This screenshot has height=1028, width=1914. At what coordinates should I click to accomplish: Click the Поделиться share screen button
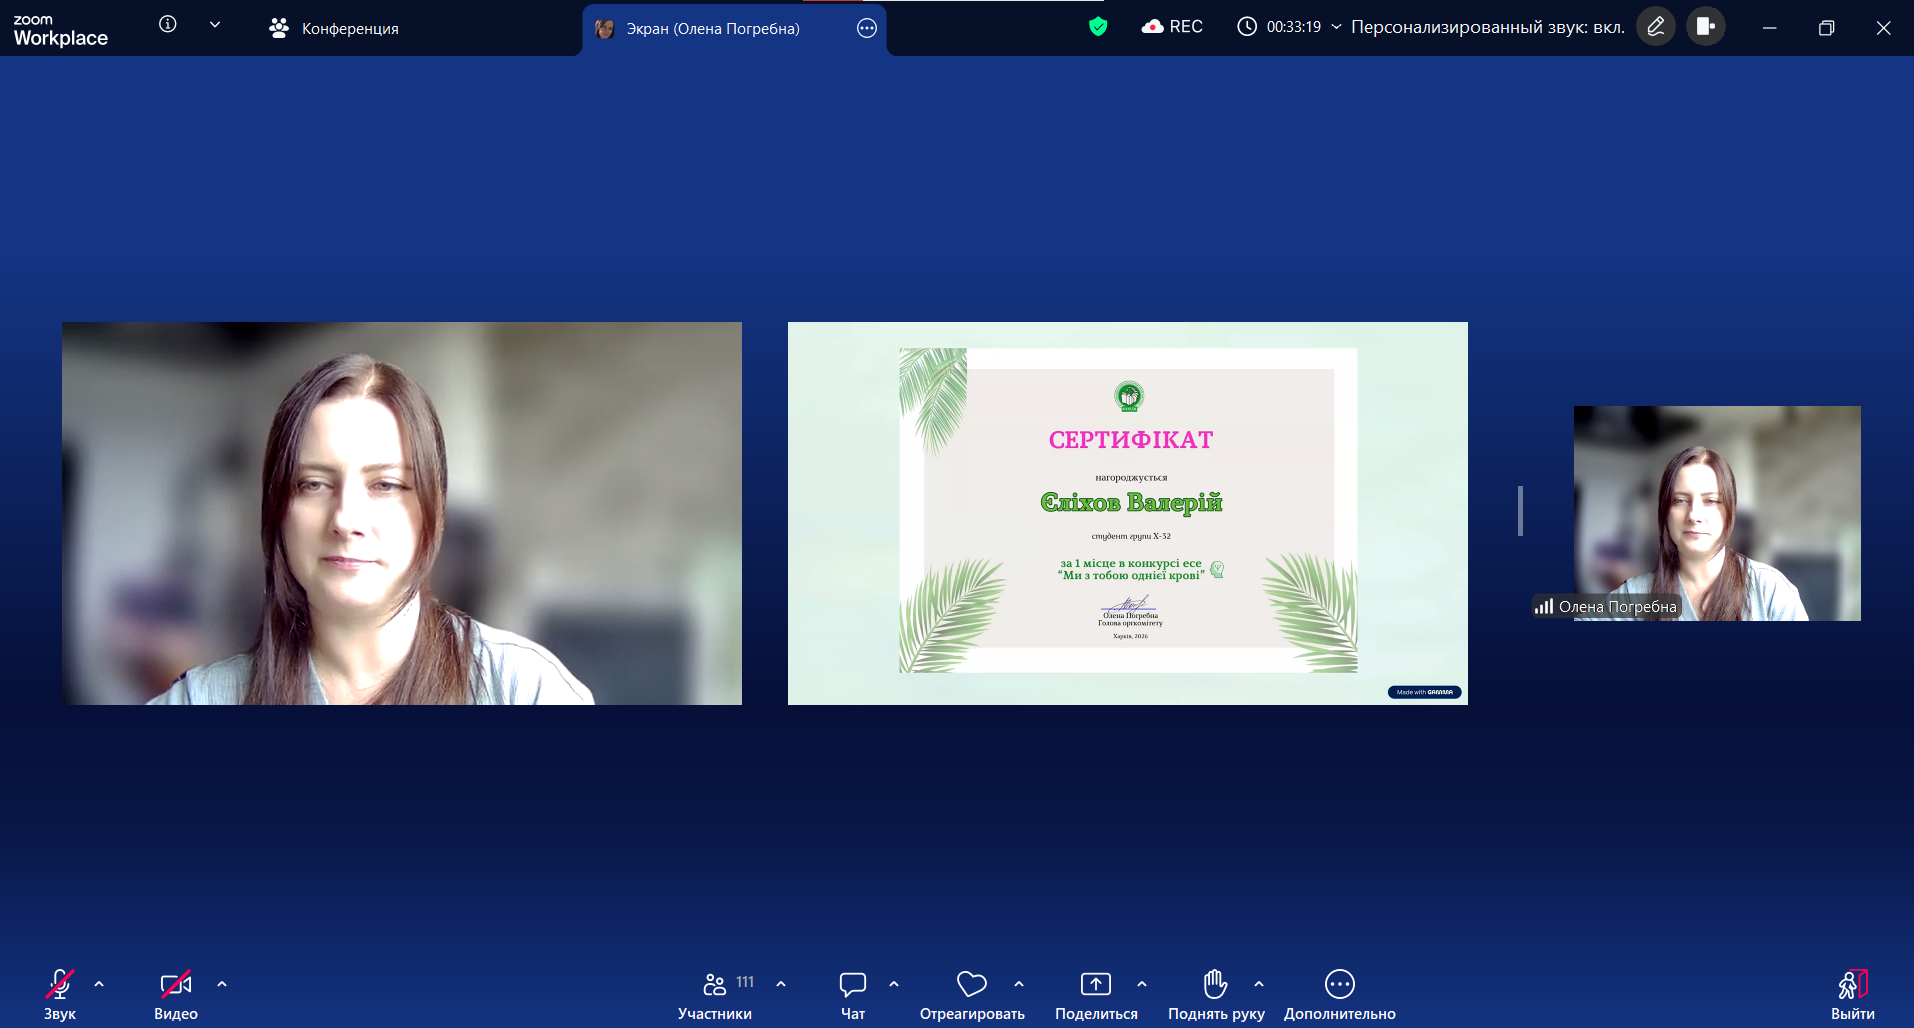click(1096, 985)
